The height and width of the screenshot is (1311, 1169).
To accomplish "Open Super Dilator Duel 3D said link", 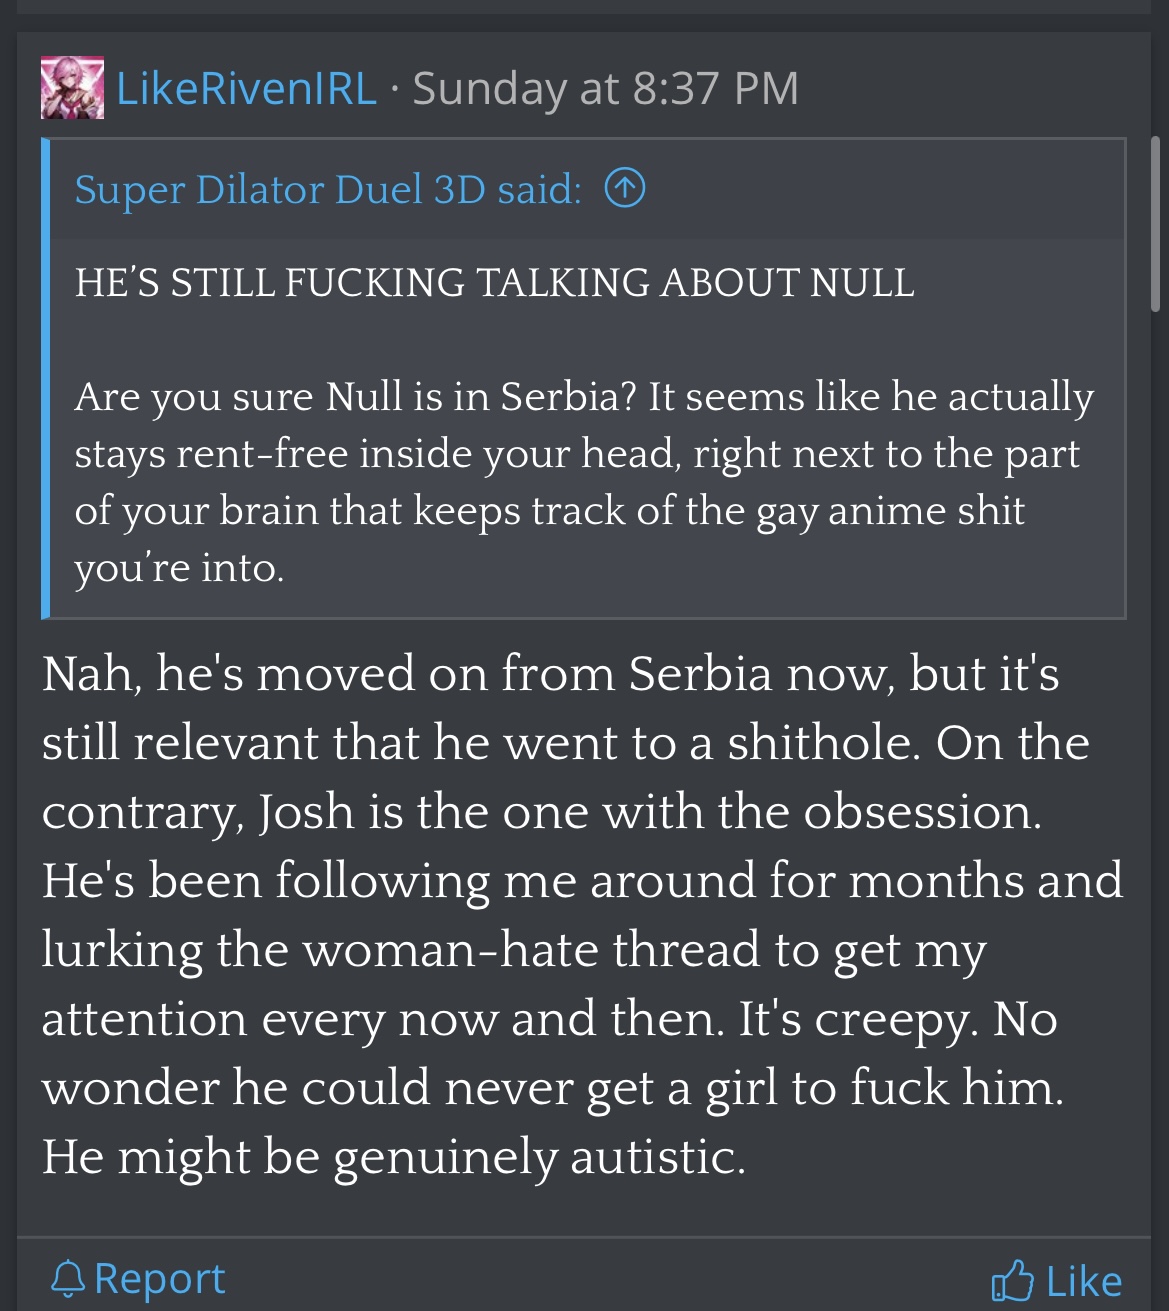I will [x=328, y=189].
